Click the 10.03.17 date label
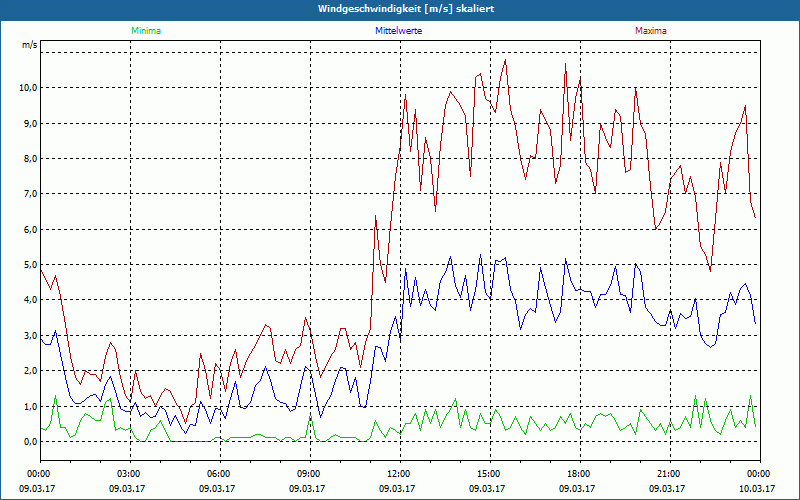 tap(757, 488)
